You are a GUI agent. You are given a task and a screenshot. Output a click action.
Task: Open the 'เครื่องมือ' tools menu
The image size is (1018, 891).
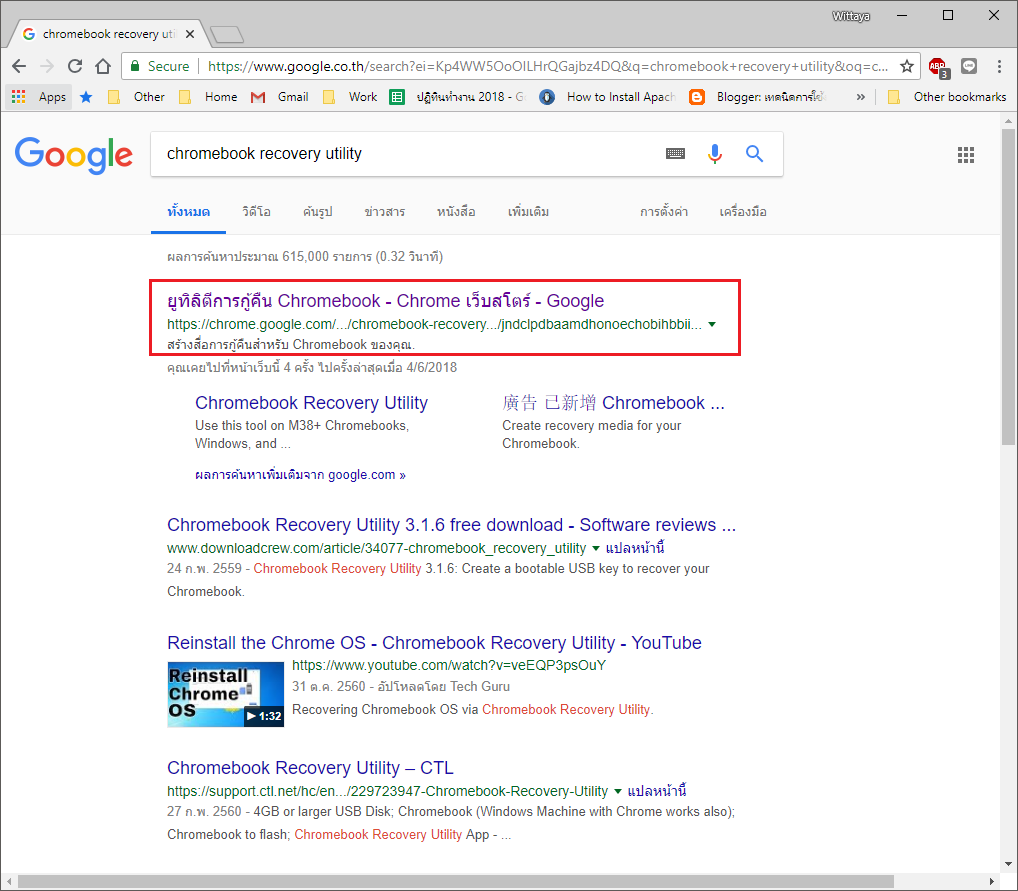pos(743,212)
